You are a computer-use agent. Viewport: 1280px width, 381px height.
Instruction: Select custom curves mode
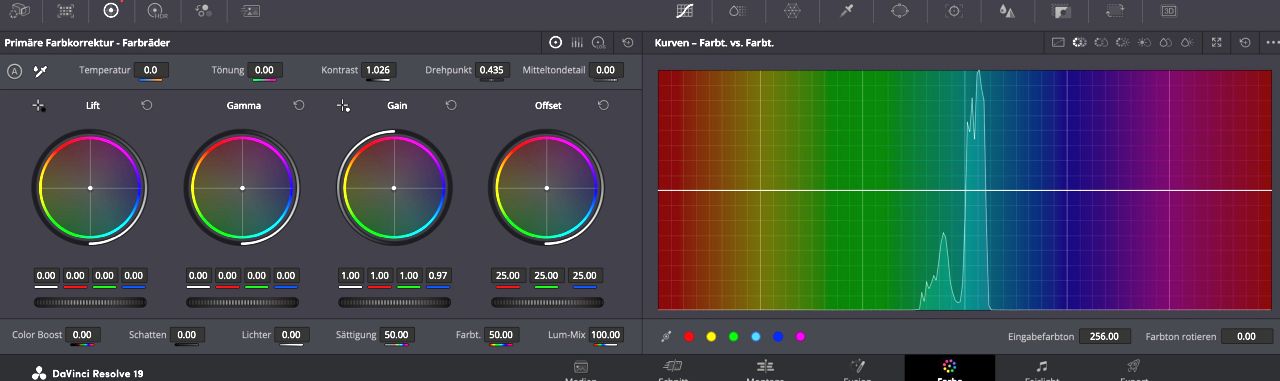[x=1058, y=43]
